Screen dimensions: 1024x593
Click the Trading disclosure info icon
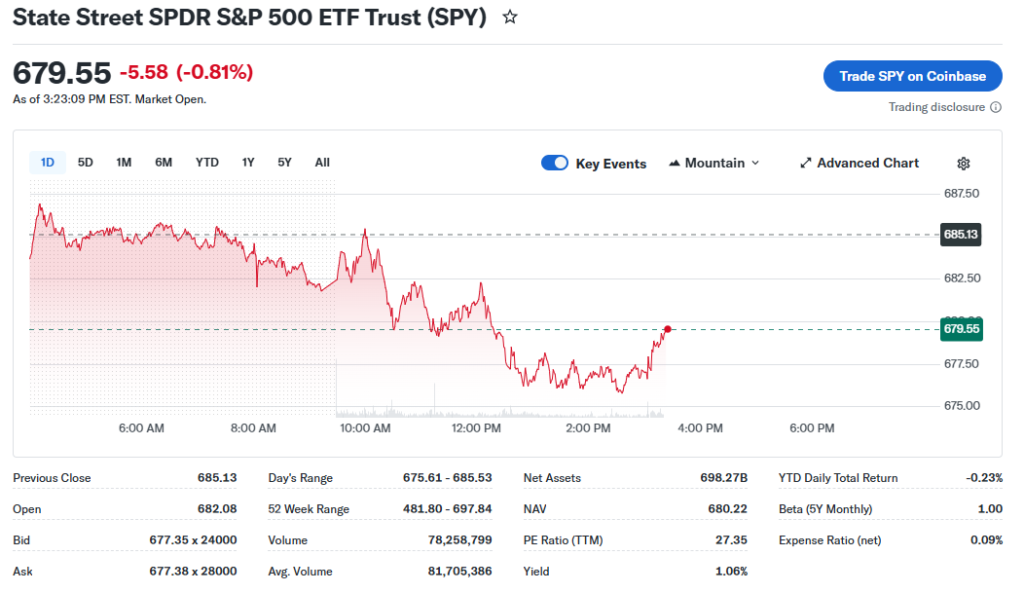click(996, 107)
